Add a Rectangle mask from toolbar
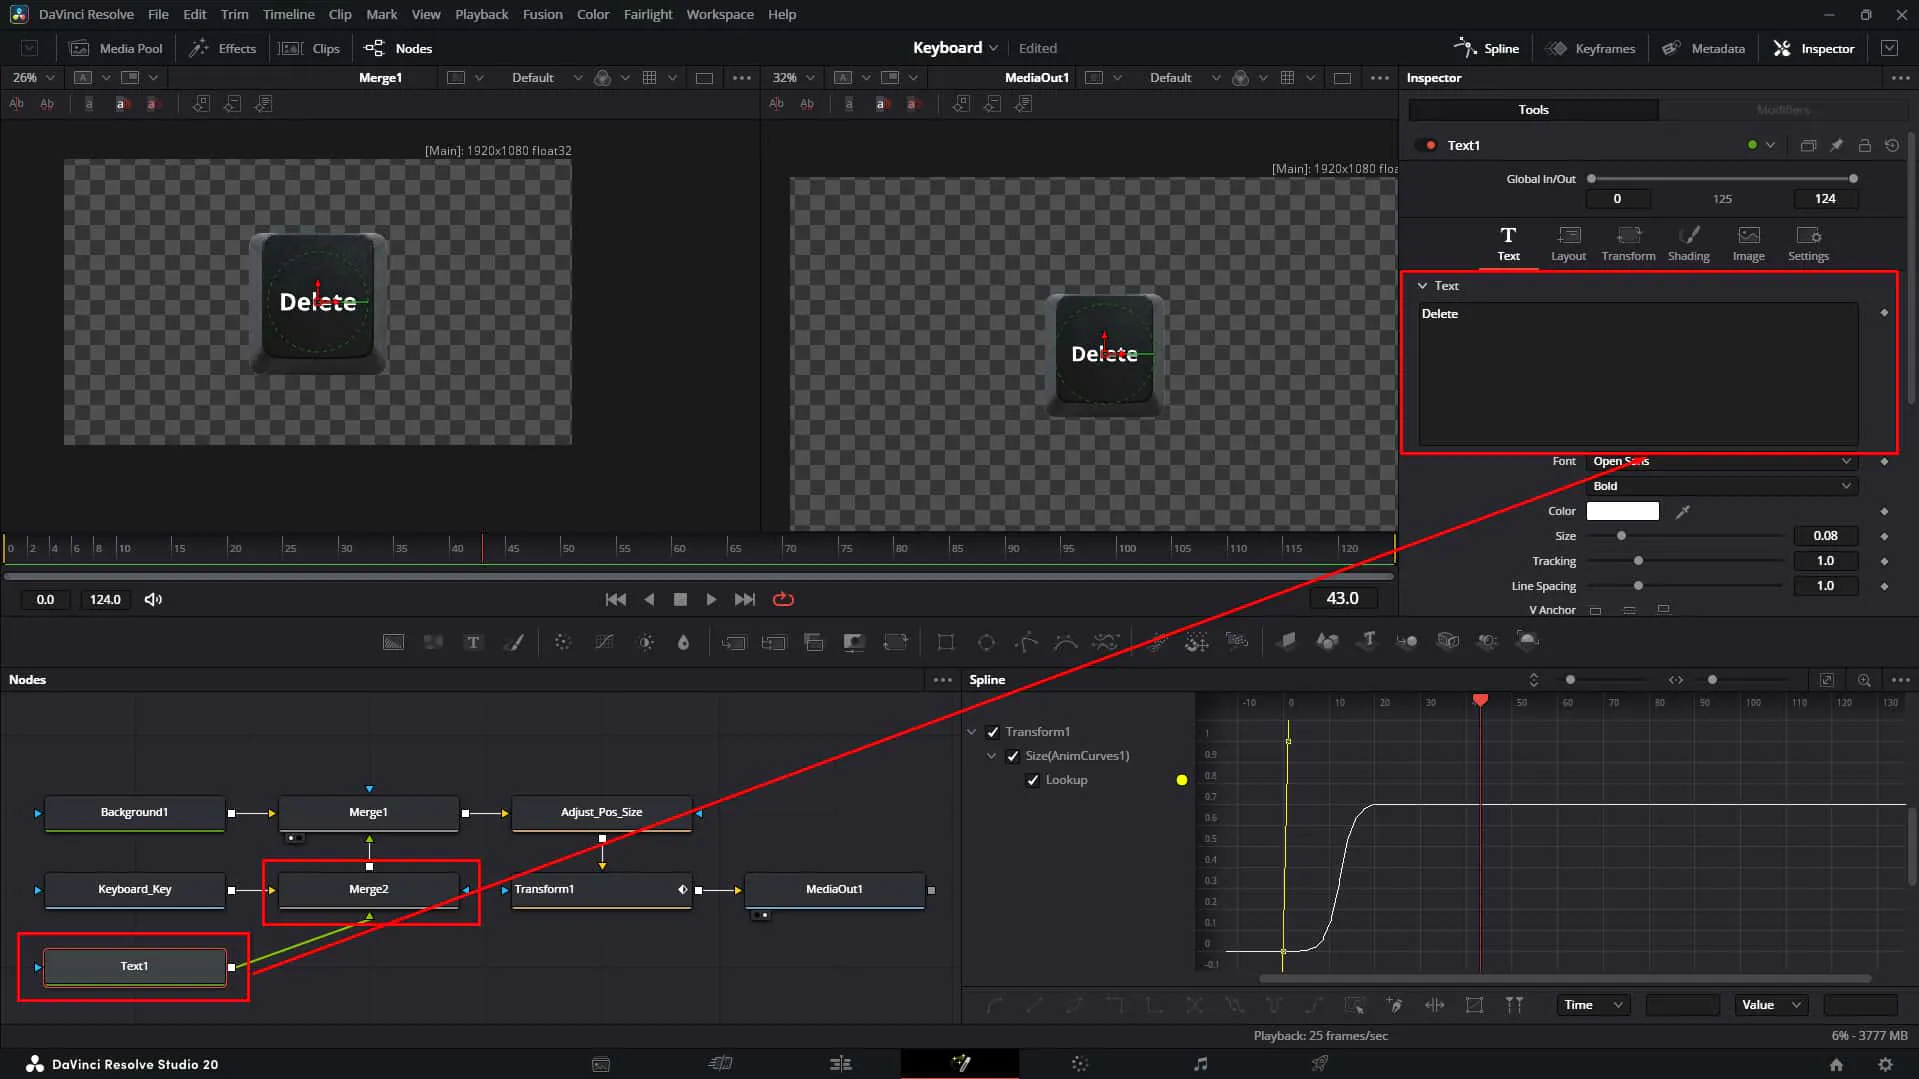Viewport: 1919px width, 1079px height. pos(945,642)
